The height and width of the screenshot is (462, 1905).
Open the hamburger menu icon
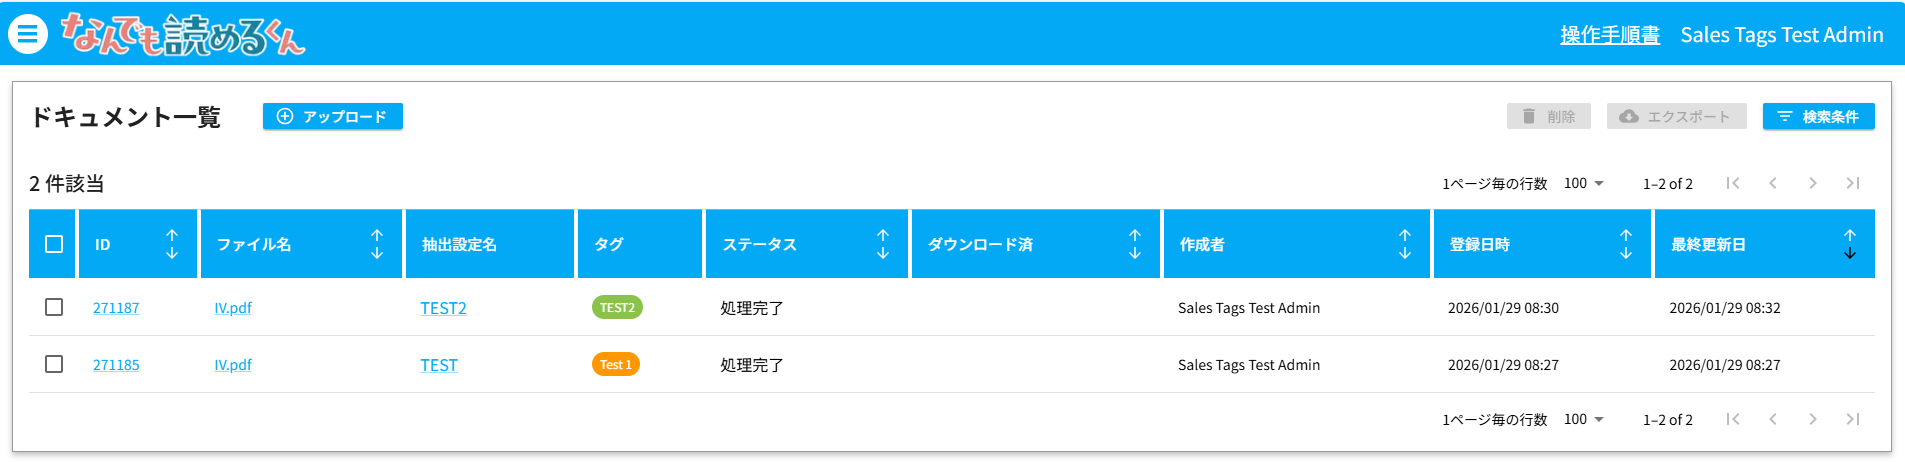pos(28,34)
